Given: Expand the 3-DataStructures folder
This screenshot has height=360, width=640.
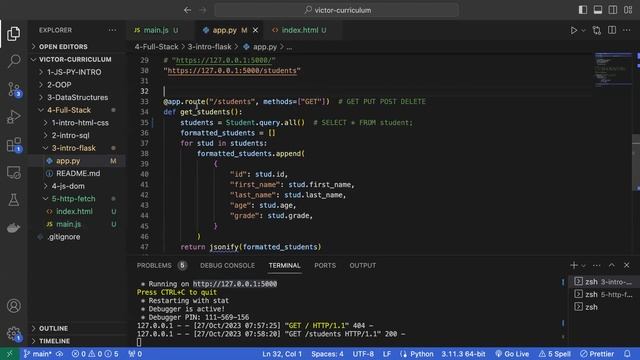Looking at the screenshot, I should [77, 97].
